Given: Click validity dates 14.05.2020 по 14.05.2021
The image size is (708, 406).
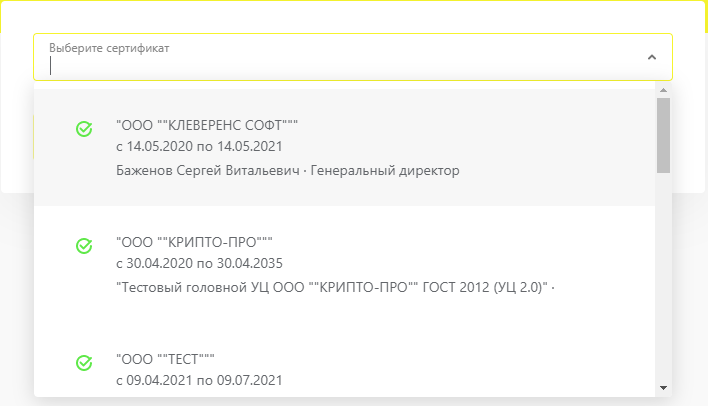Looking at the screenshot, I should [x=199, y=146].
